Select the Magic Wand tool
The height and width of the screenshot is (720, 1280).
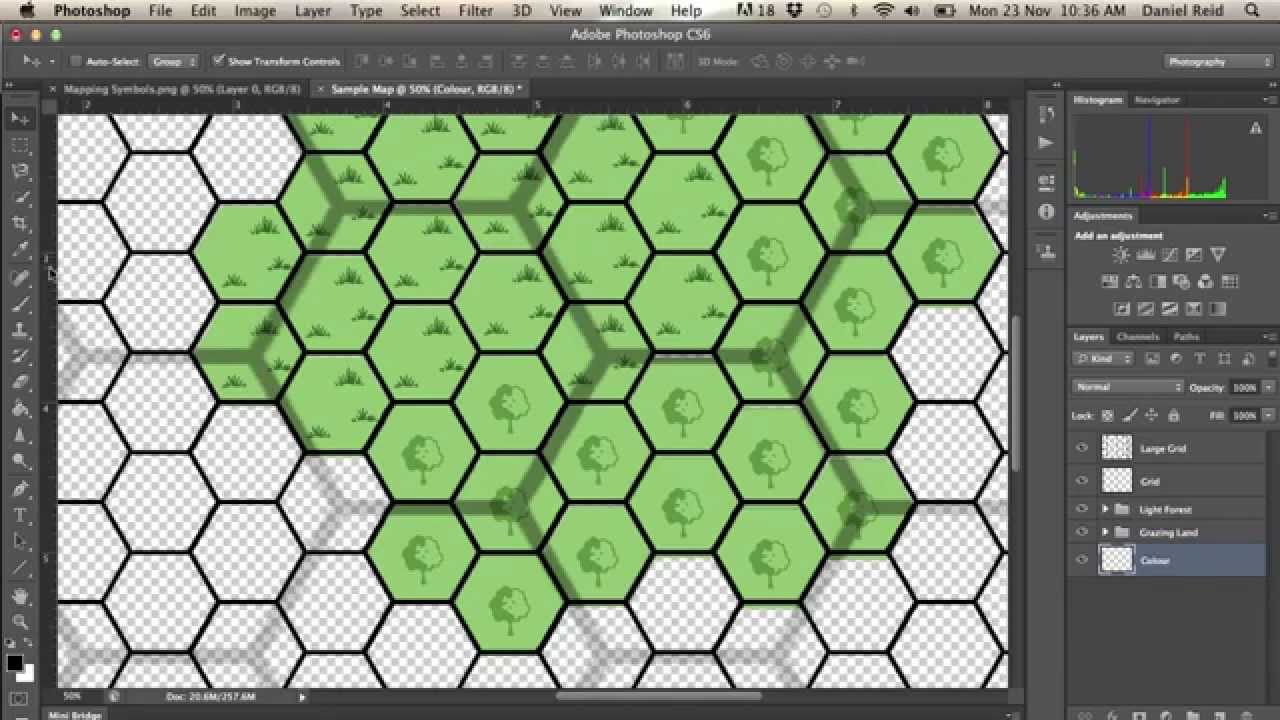[x=21, y=198]
